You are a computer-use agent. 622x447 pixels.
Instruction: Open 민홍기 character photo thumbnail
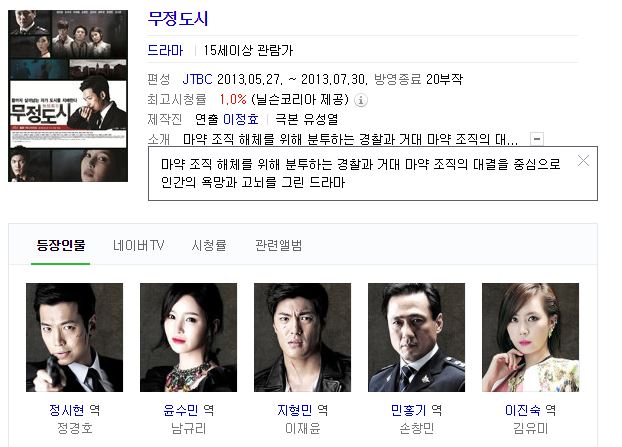[x=417, y=338]
